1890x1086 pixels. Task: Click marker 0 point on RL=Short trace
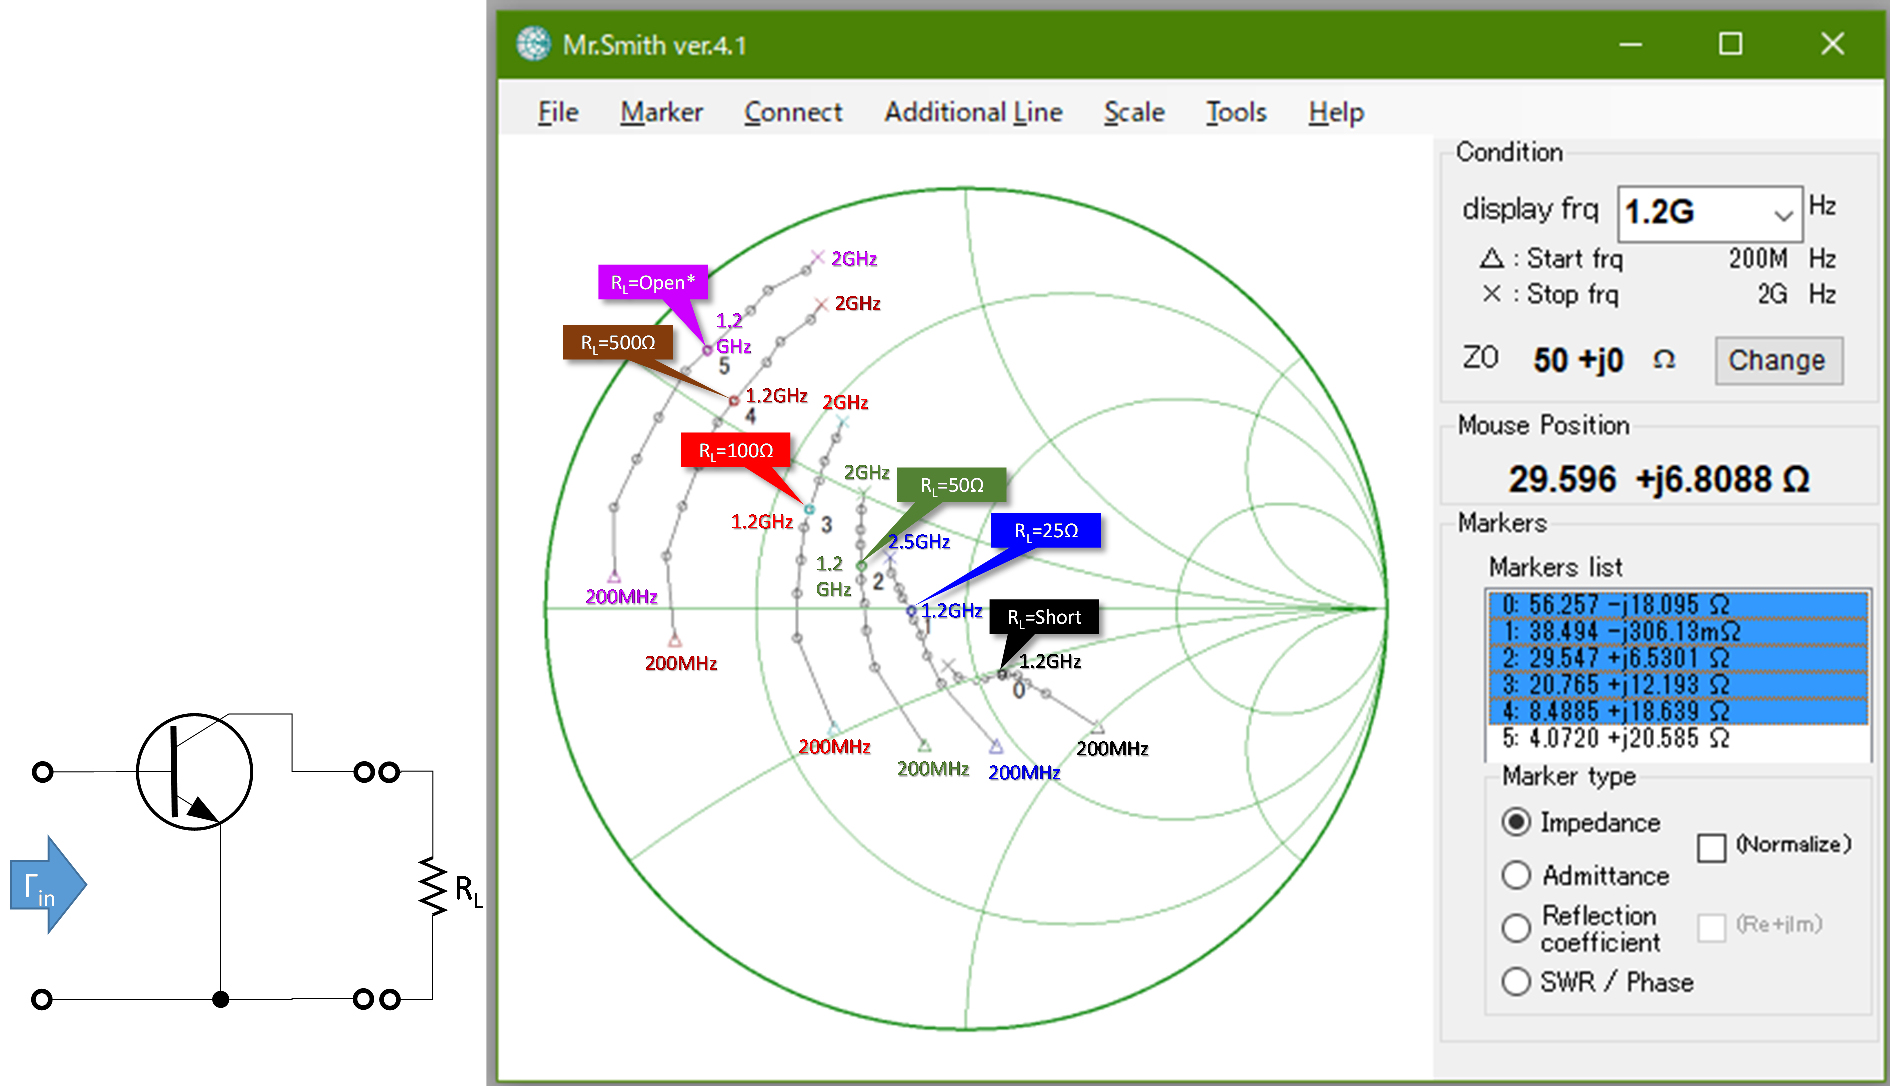coord(1003,674)
